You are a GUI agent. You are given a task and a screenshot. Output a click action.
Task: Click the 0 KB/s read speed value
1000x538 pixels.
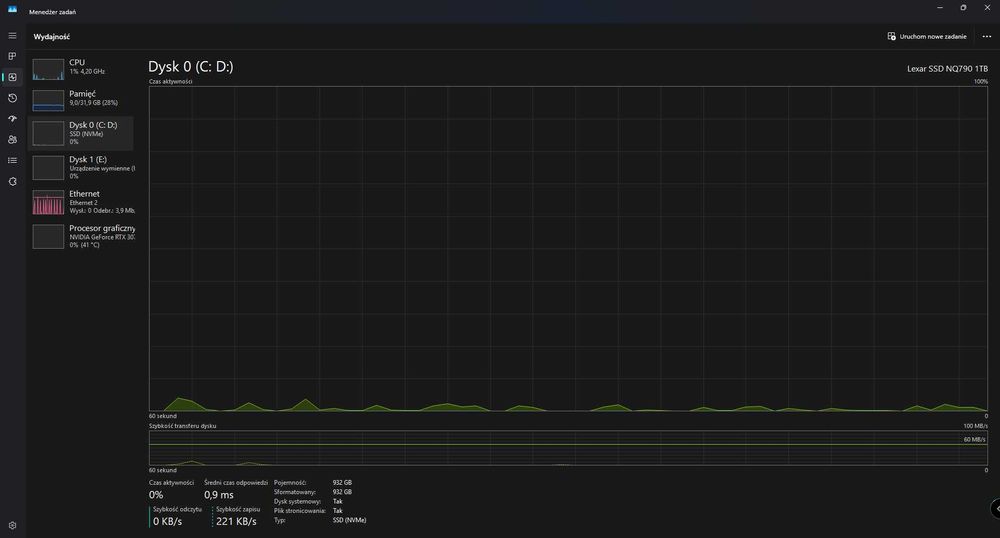click(167, 521)
